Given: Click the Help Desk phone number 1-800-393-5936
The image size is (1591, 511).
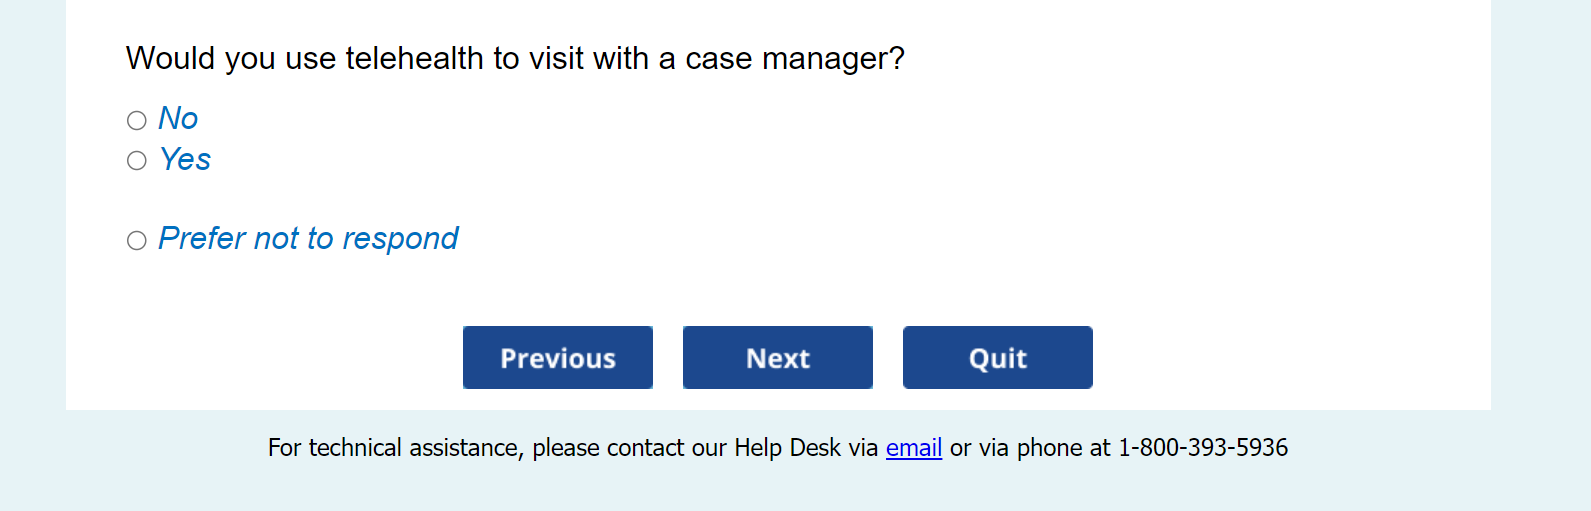Looking at the screenshot, I should coord(1202,448).
